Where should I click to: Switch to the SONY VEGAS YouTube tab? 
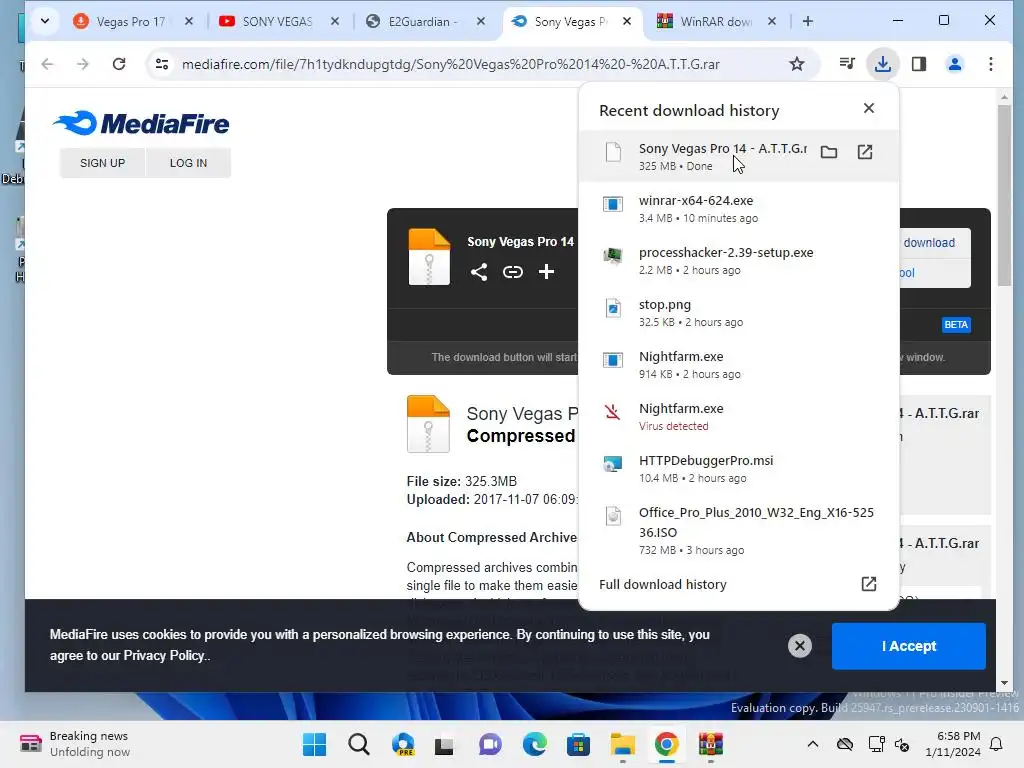point(278,22)
